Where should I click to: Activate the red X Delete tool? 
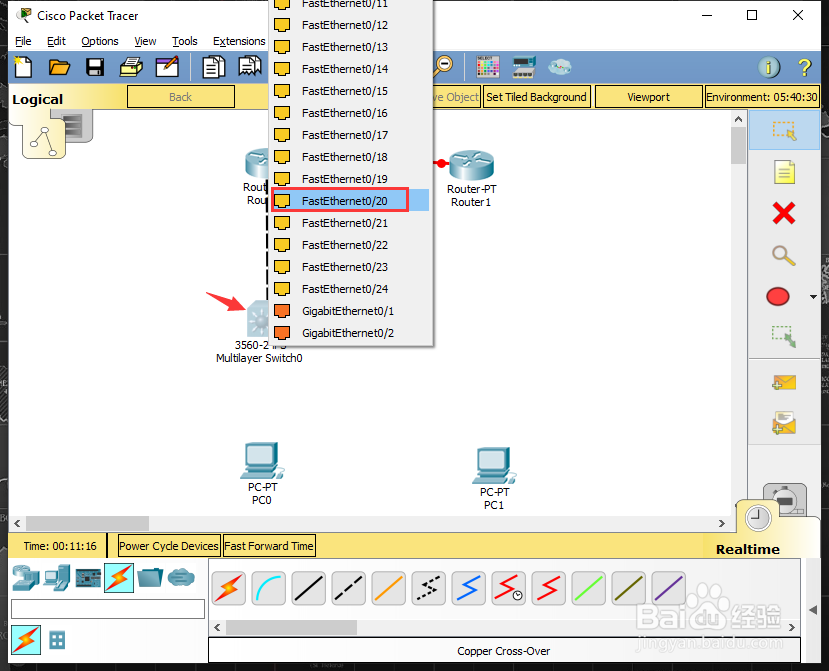[784, 214]
